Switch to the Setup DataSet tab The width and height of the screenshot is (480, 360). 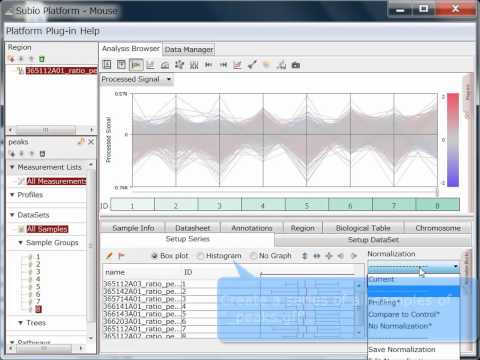[x=373, y=240]
